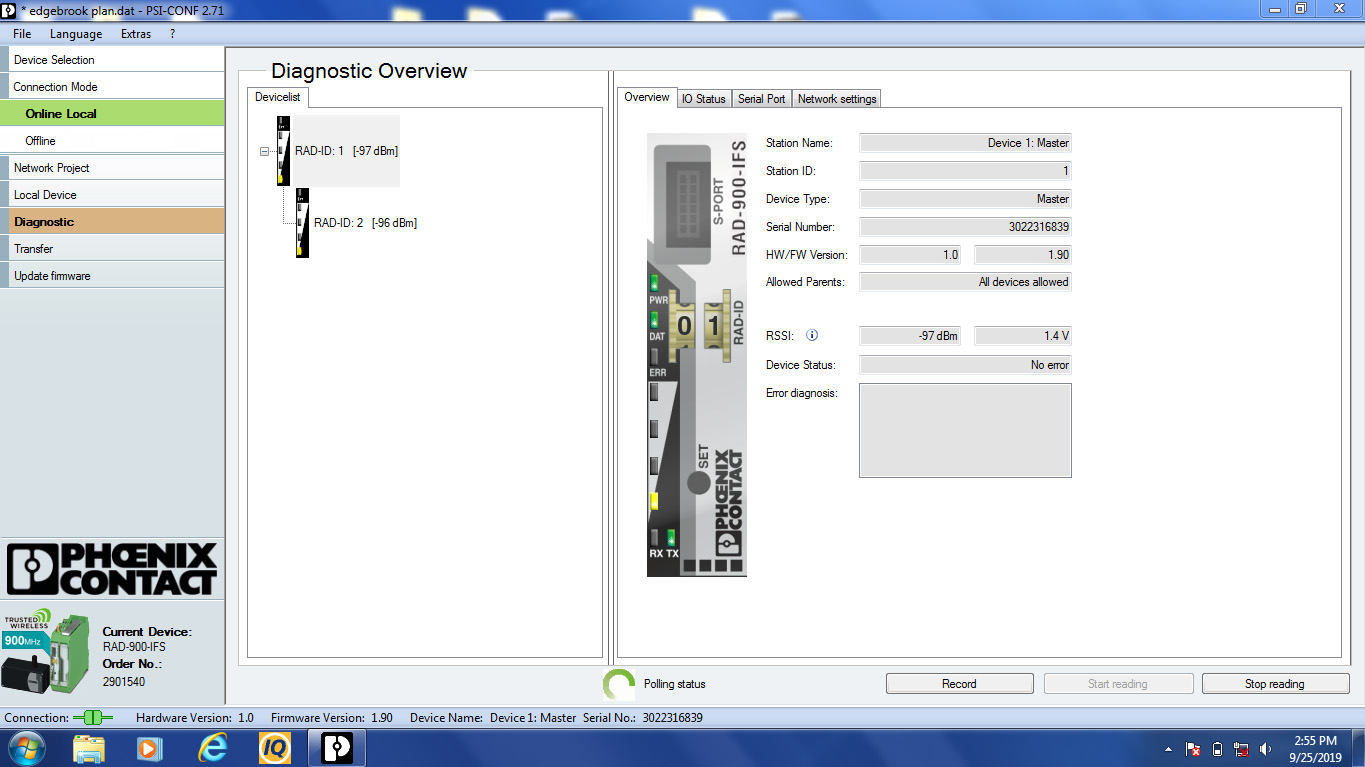Click the Station Name field
The image size is (1365, 767).
tap(965, 143)
